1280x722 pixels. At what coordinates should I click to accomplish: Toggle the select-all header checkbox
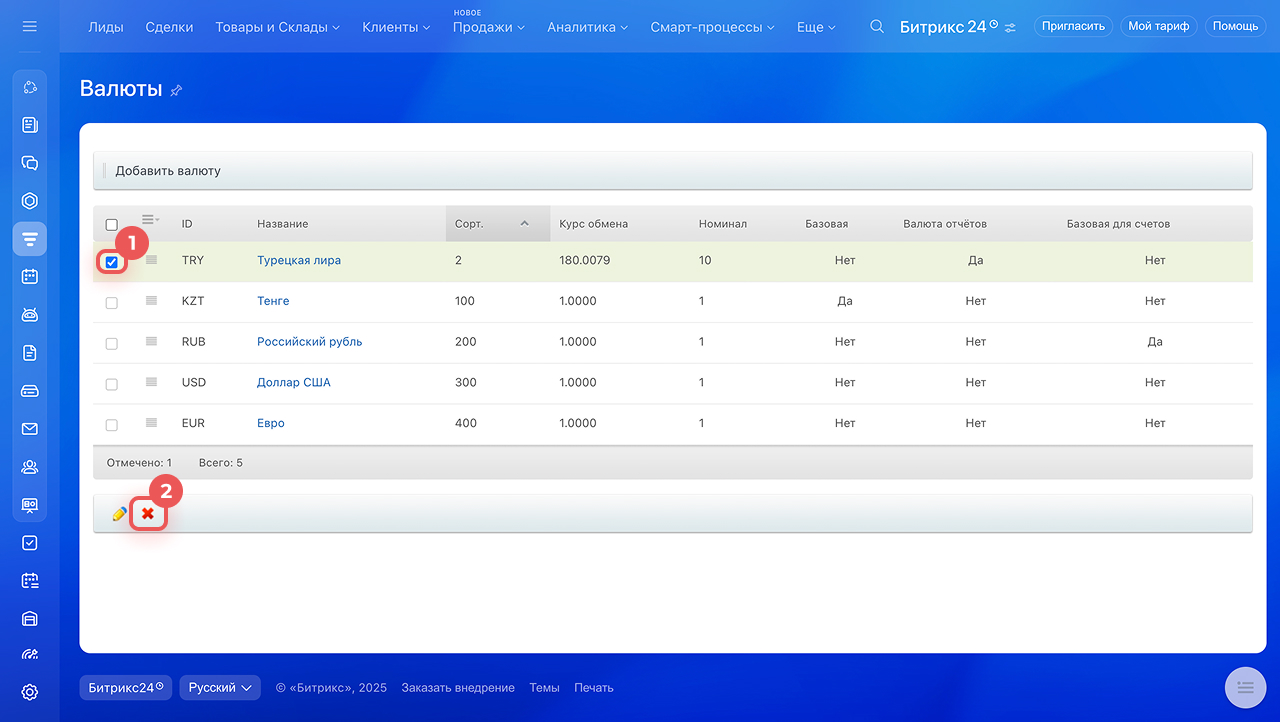[x=112, y=225]
